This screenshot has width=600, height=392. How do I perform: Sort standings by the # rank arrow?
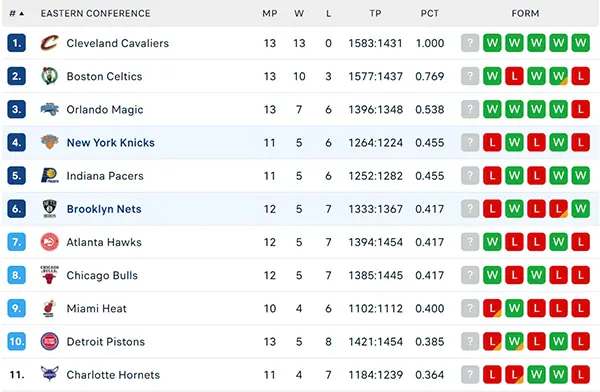16,13
